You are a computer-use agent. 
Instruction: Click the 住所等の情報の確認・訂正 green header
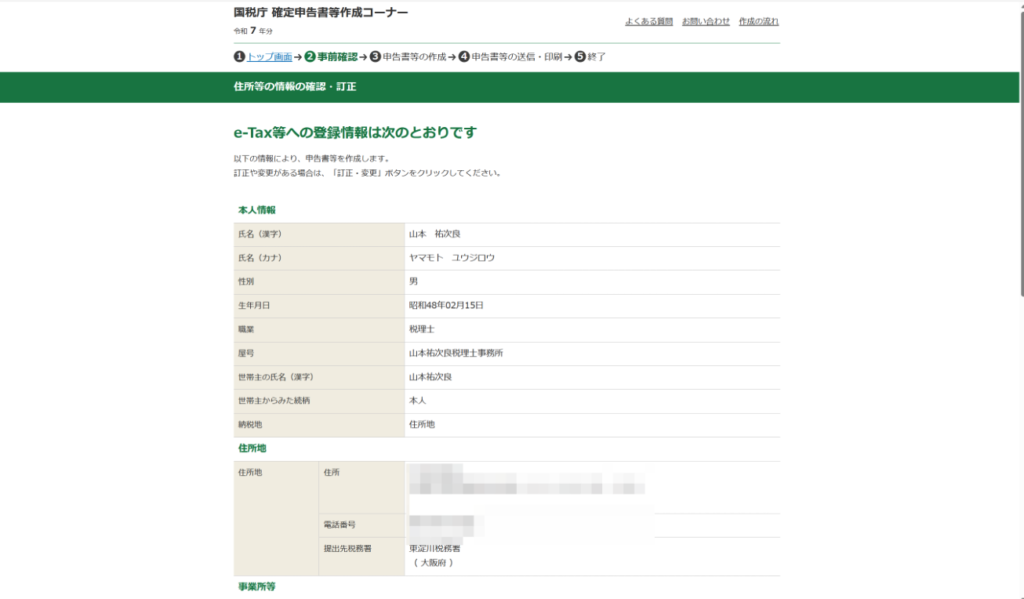click(x=294, y=87)
